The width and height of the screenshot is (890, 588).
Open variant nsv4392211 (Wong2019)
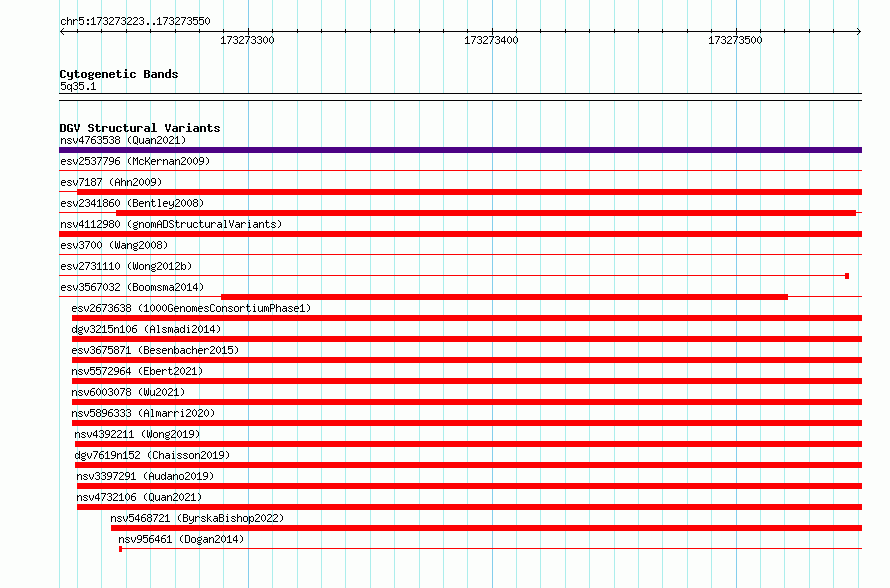click(137, 434)
